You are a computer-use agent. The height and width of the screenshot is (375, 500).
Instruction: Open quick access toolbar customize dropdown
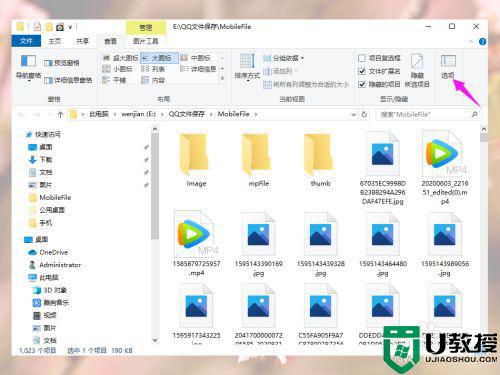(x=70, y=27)
